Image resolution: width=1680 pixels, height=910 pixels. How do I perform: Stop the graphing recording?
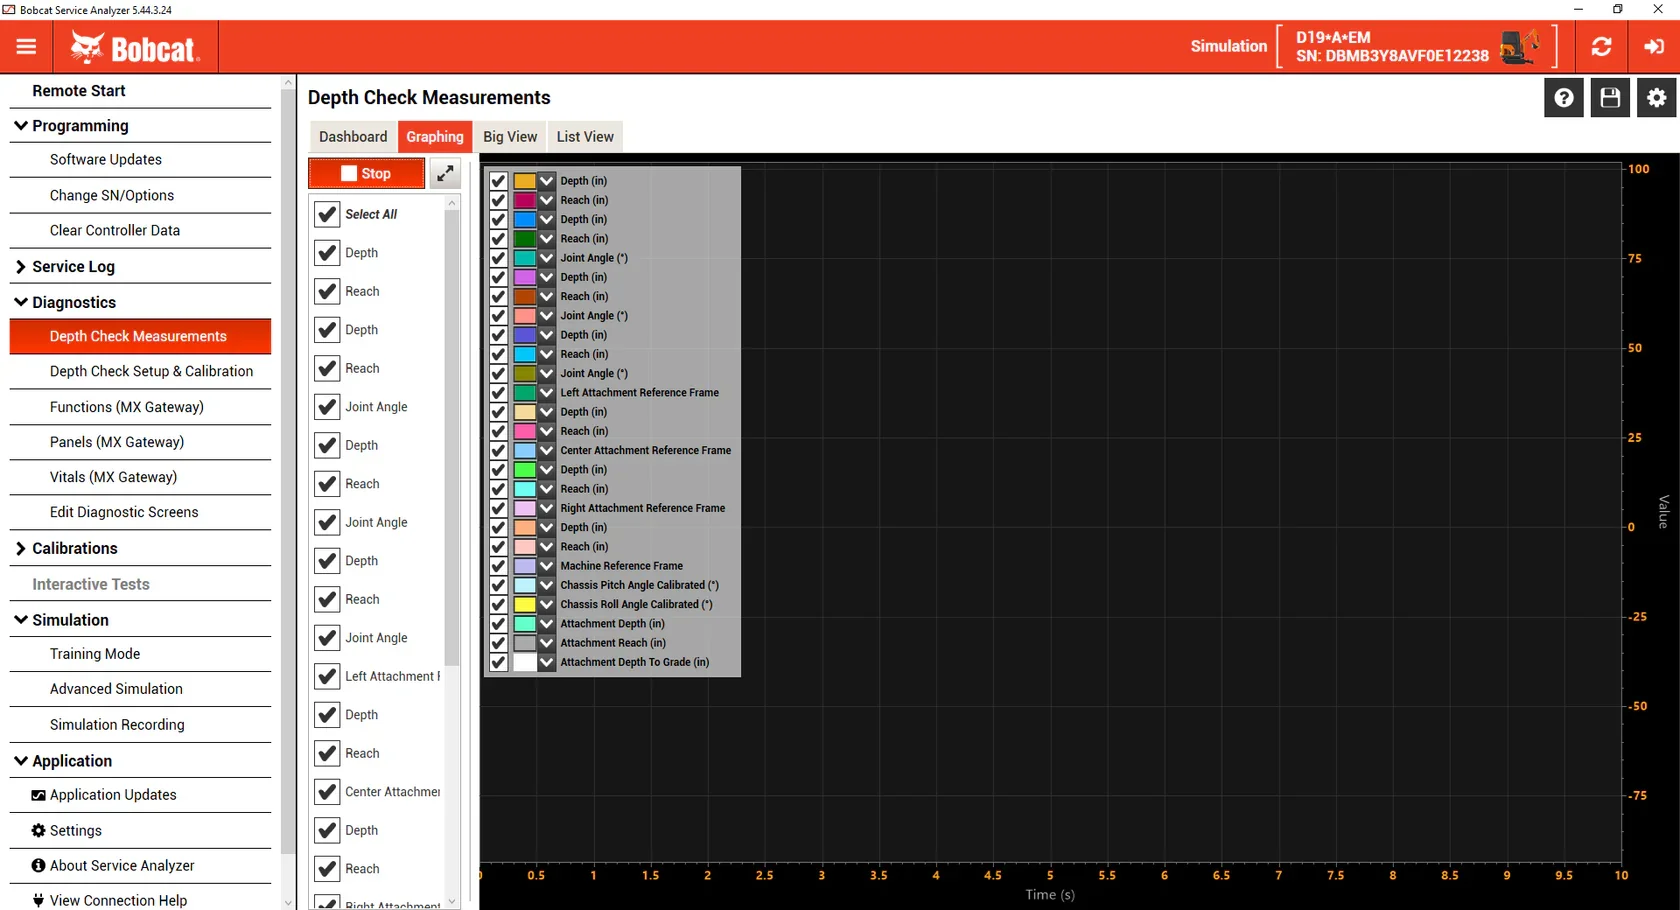click(x=366, y=173)
